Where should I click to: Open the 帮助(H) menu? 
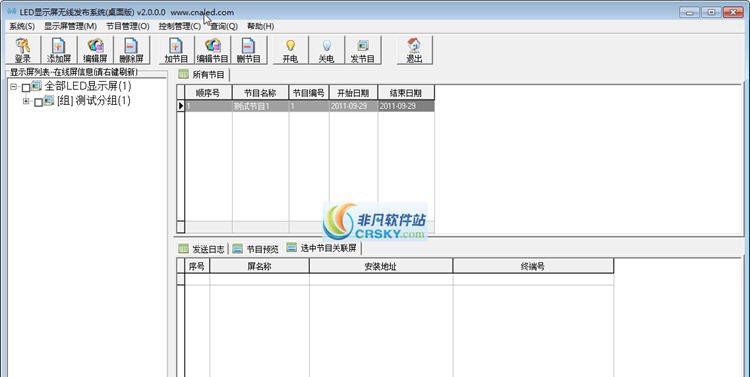tap(261, 26)
